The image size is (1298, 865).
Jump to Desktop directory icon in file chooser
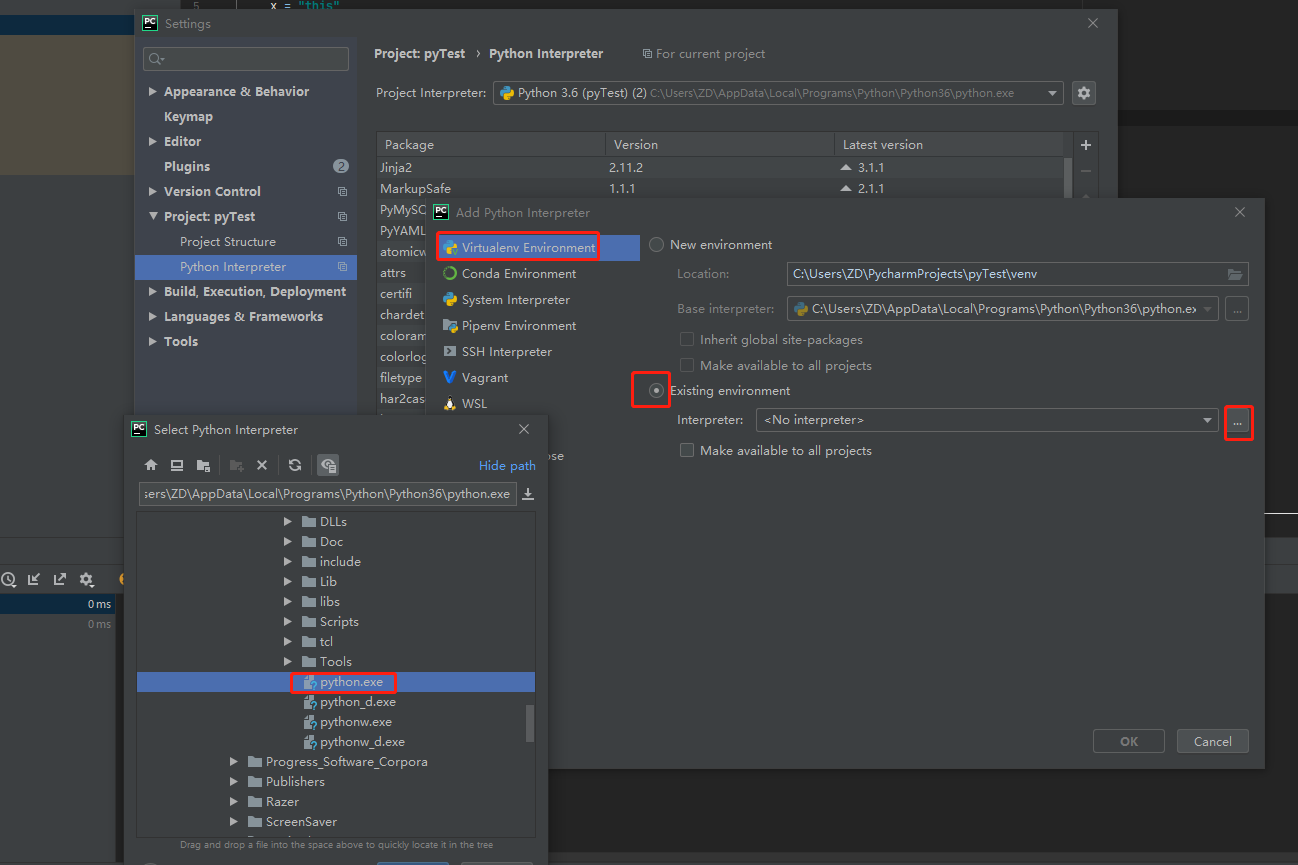[177, 465]
